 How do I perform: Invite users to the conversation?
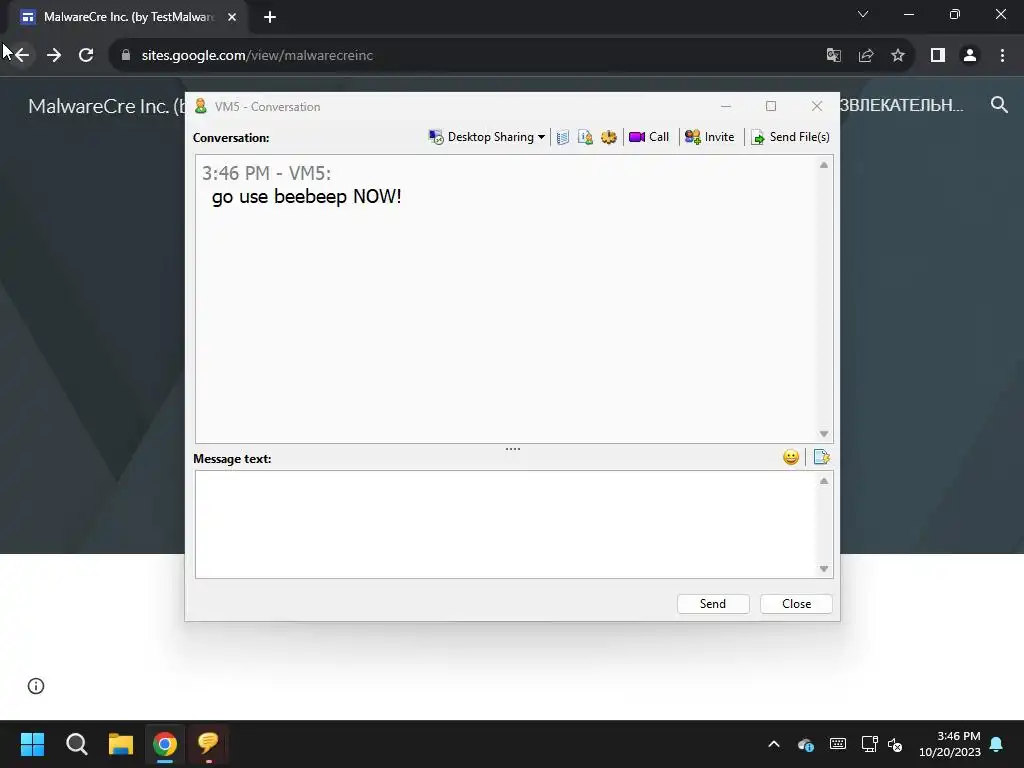tap(709, 137)
